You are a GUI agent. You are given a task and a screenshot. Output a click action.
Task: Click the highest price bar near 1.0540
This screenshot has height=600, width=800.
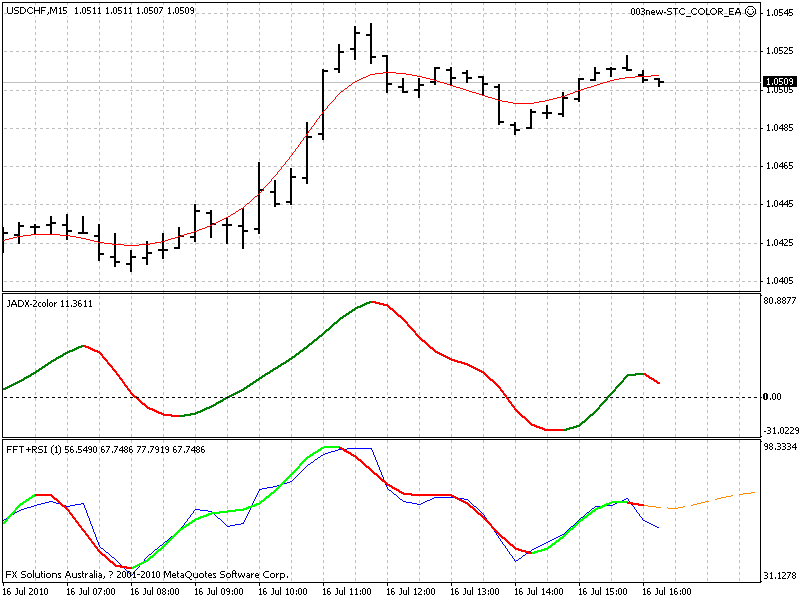371,43
